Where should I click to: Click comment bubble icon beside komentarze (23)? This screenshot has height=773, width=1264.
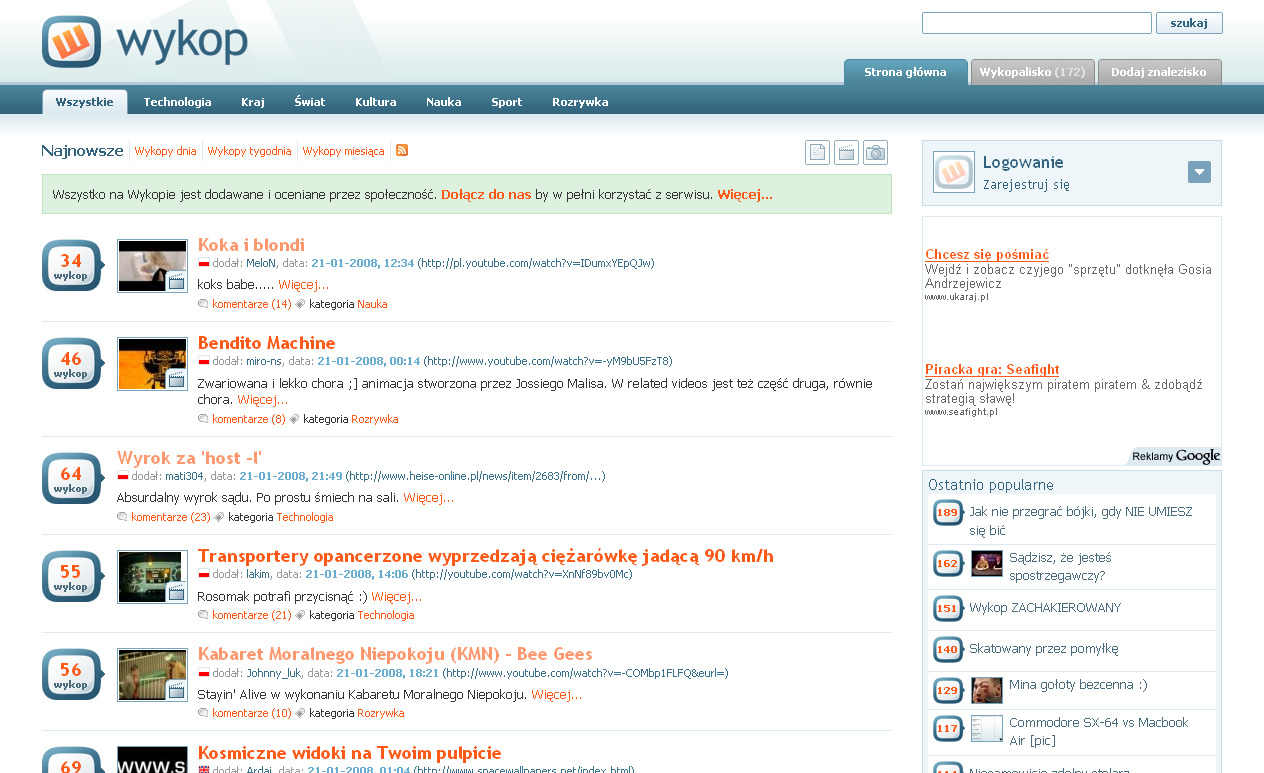pyautogui.click(x=122, y=517)
